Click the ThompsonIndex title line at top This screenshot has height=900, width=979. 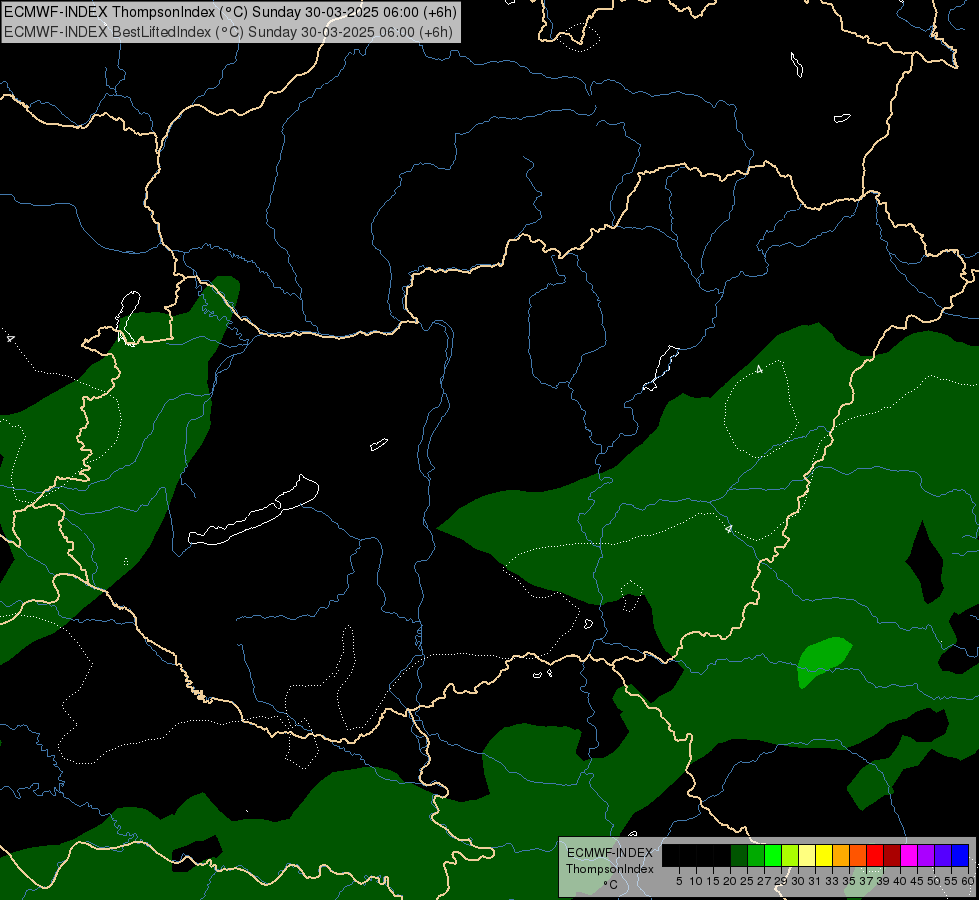click(230, 12)
